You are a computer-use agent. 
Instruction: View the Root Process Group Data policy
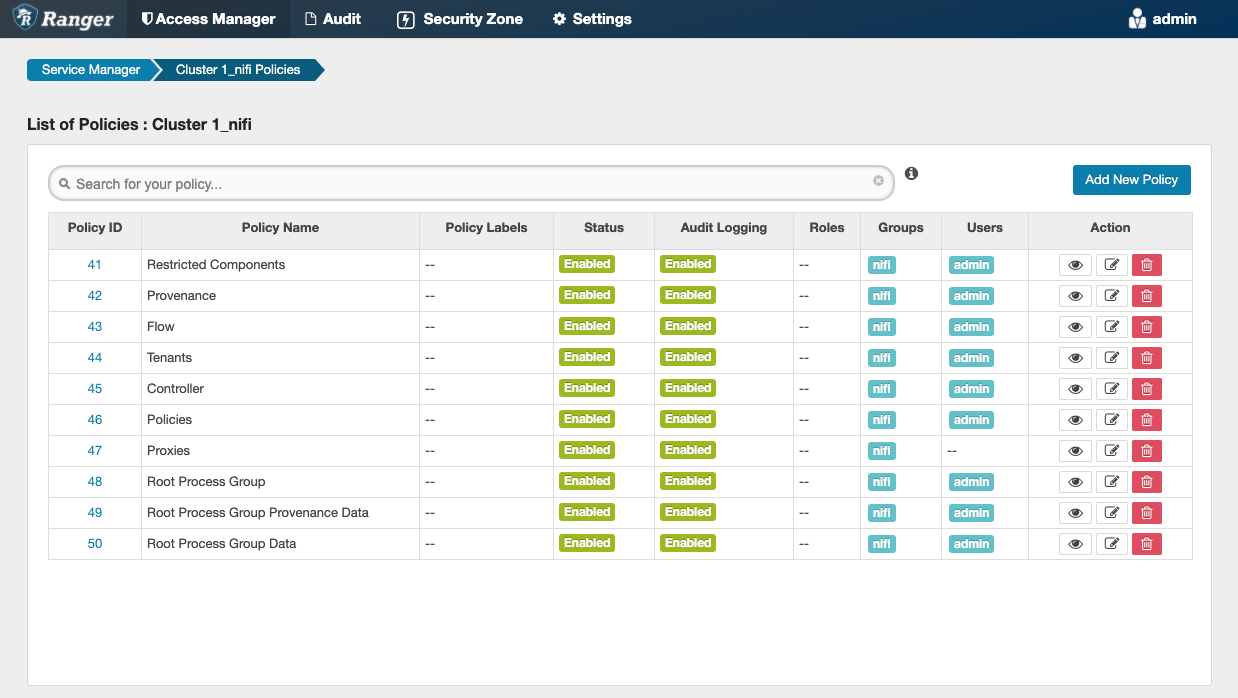tap(1075, 544)
